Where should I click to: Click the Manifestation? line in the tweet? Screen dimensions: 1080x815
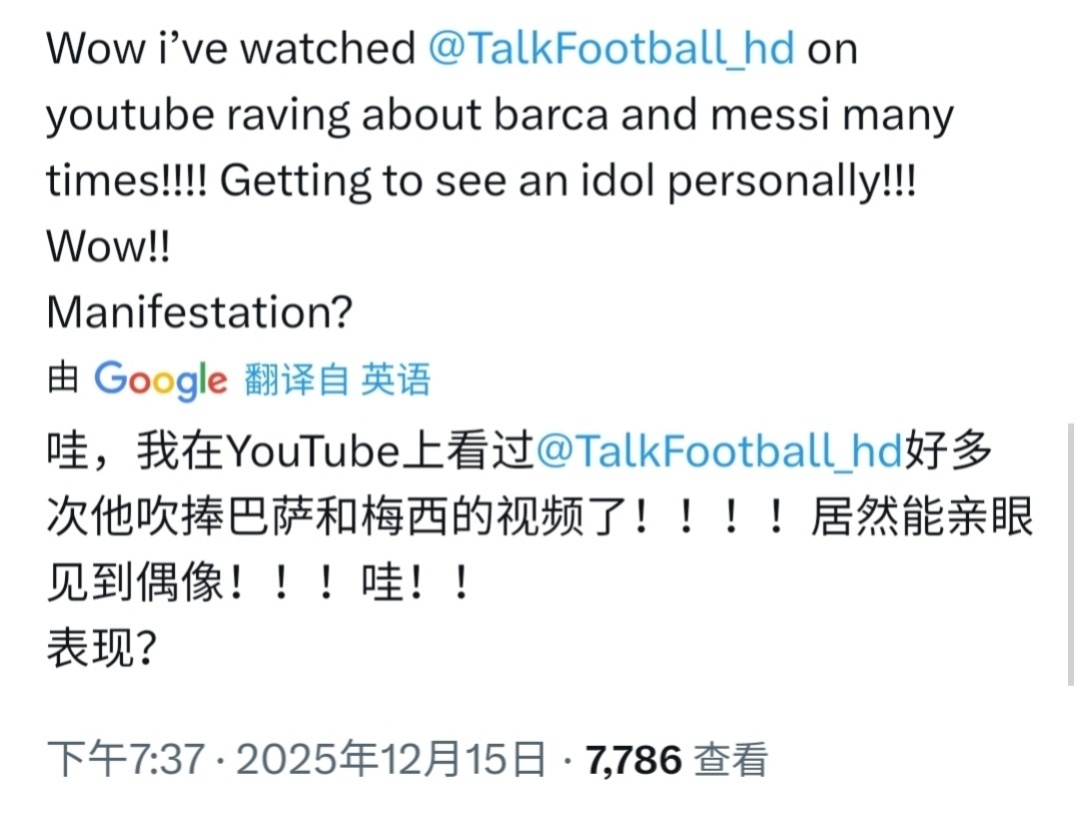click(200, 312)
